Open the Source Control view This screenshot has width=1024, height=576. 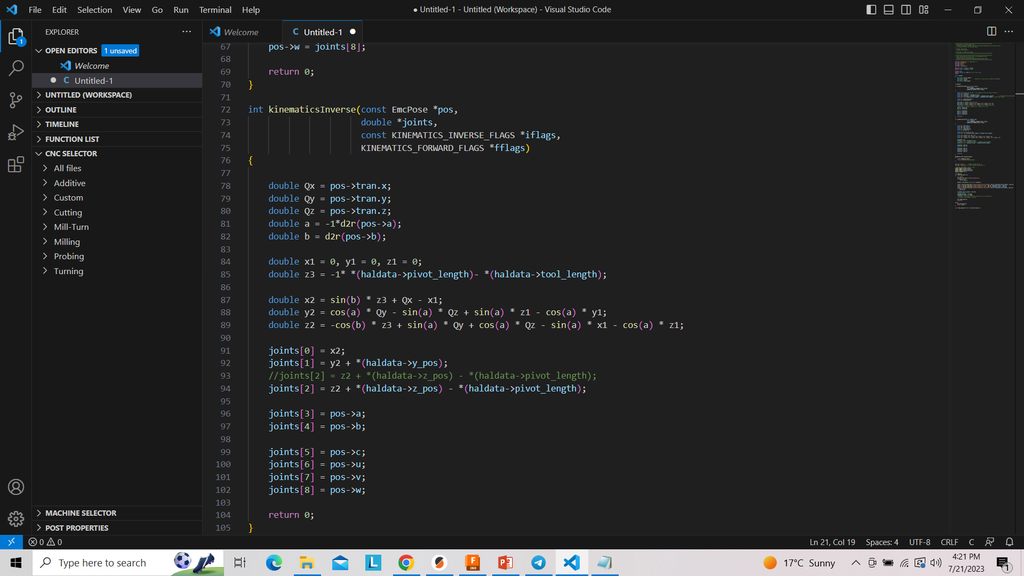(16, 100)
